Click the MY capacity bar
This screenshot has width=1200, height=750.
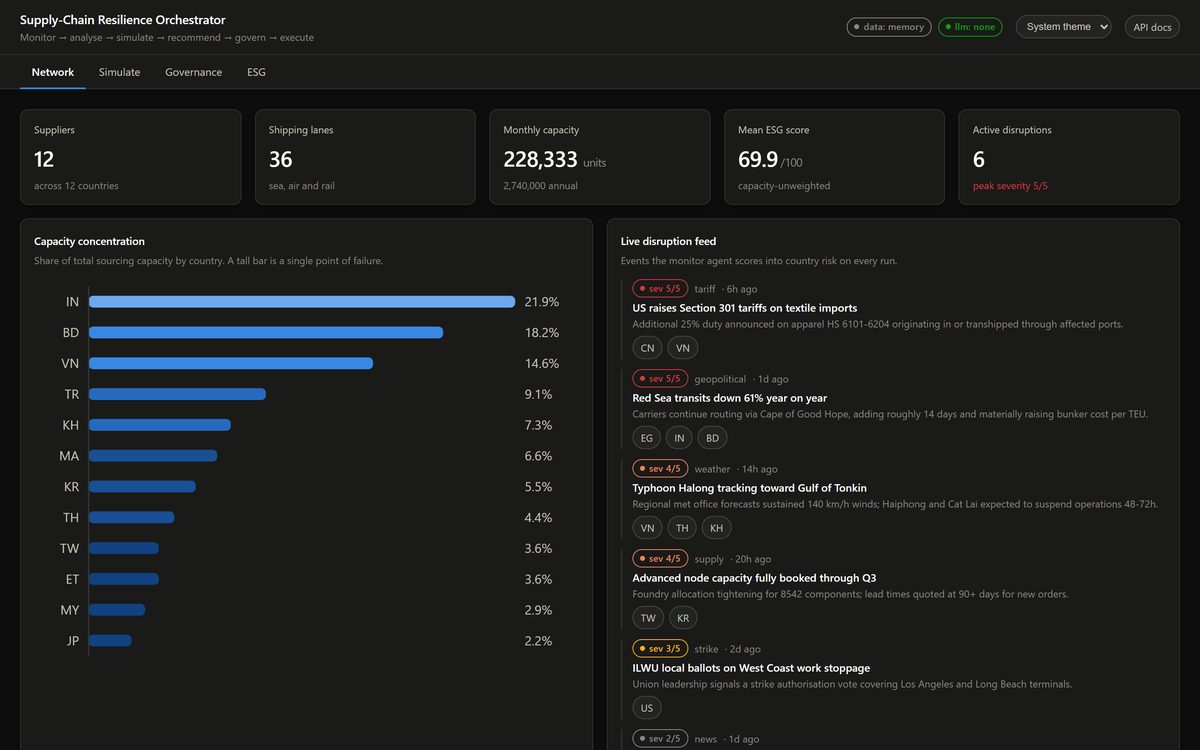(117, 610)
